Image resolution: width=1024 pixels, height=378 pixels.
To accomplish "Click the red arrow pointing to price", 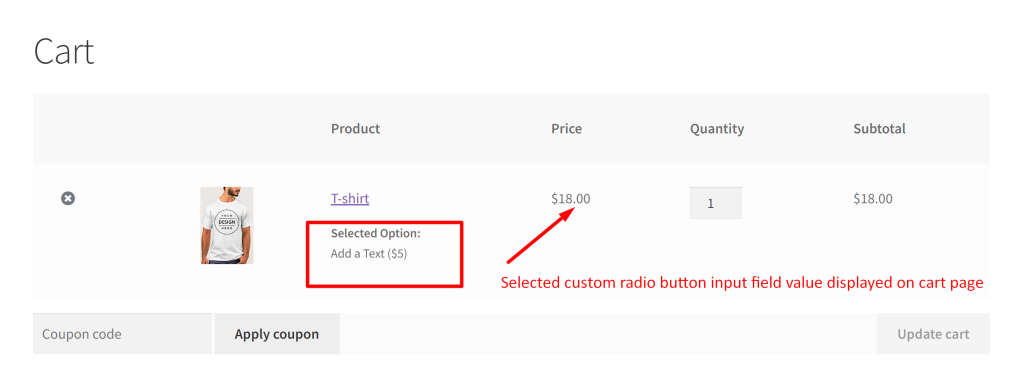I will (x=541, y=234).
